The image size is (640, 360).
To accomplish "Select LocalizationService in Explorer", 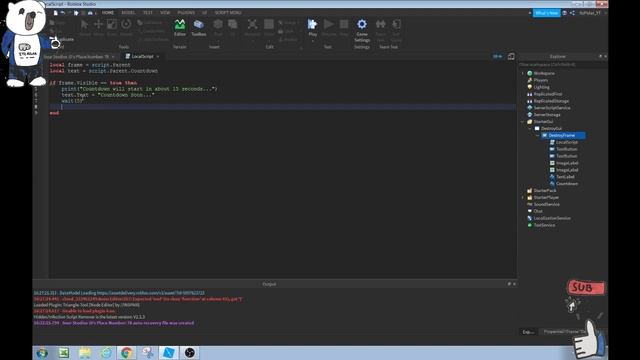I will [552, 218].
